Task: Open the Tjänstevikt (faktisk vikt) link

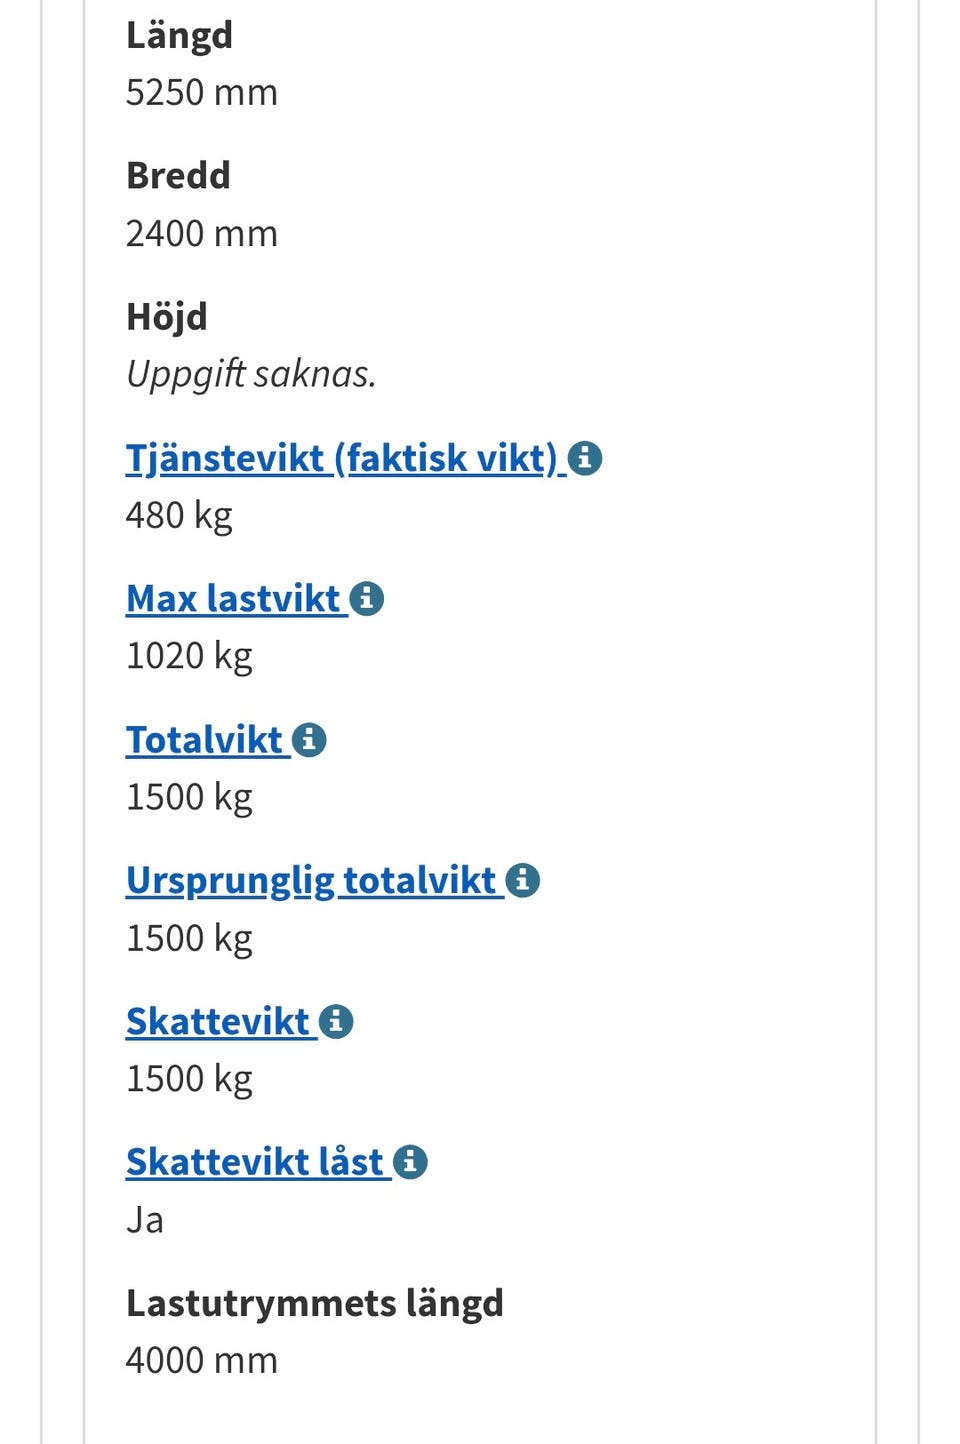Action: tap(340, 459)
